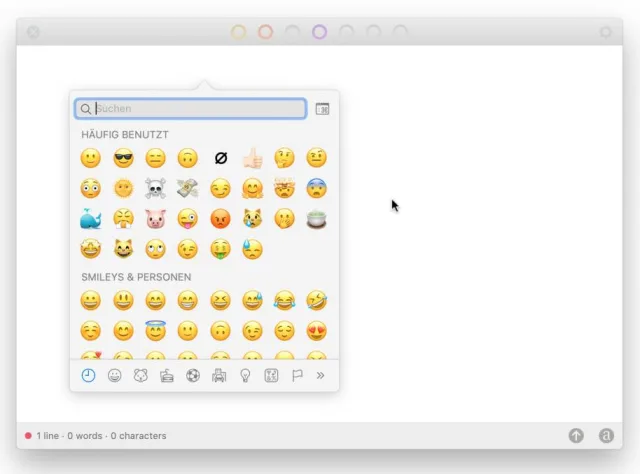640x474 pixels.
Task: Show more categories with double chevron
Action: coord(320,375)
